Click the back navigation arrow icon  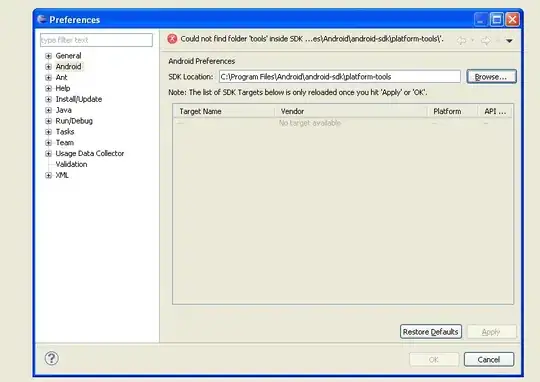point(461,41)
